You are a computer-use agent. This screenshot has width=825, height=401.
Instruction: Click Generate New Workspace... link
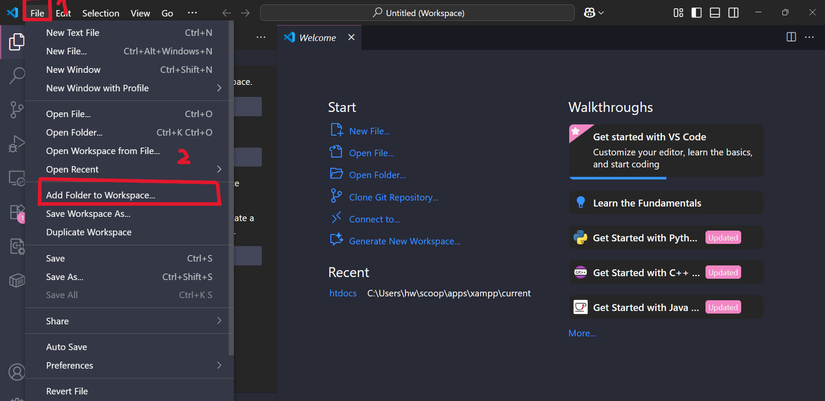pos(405,242)
